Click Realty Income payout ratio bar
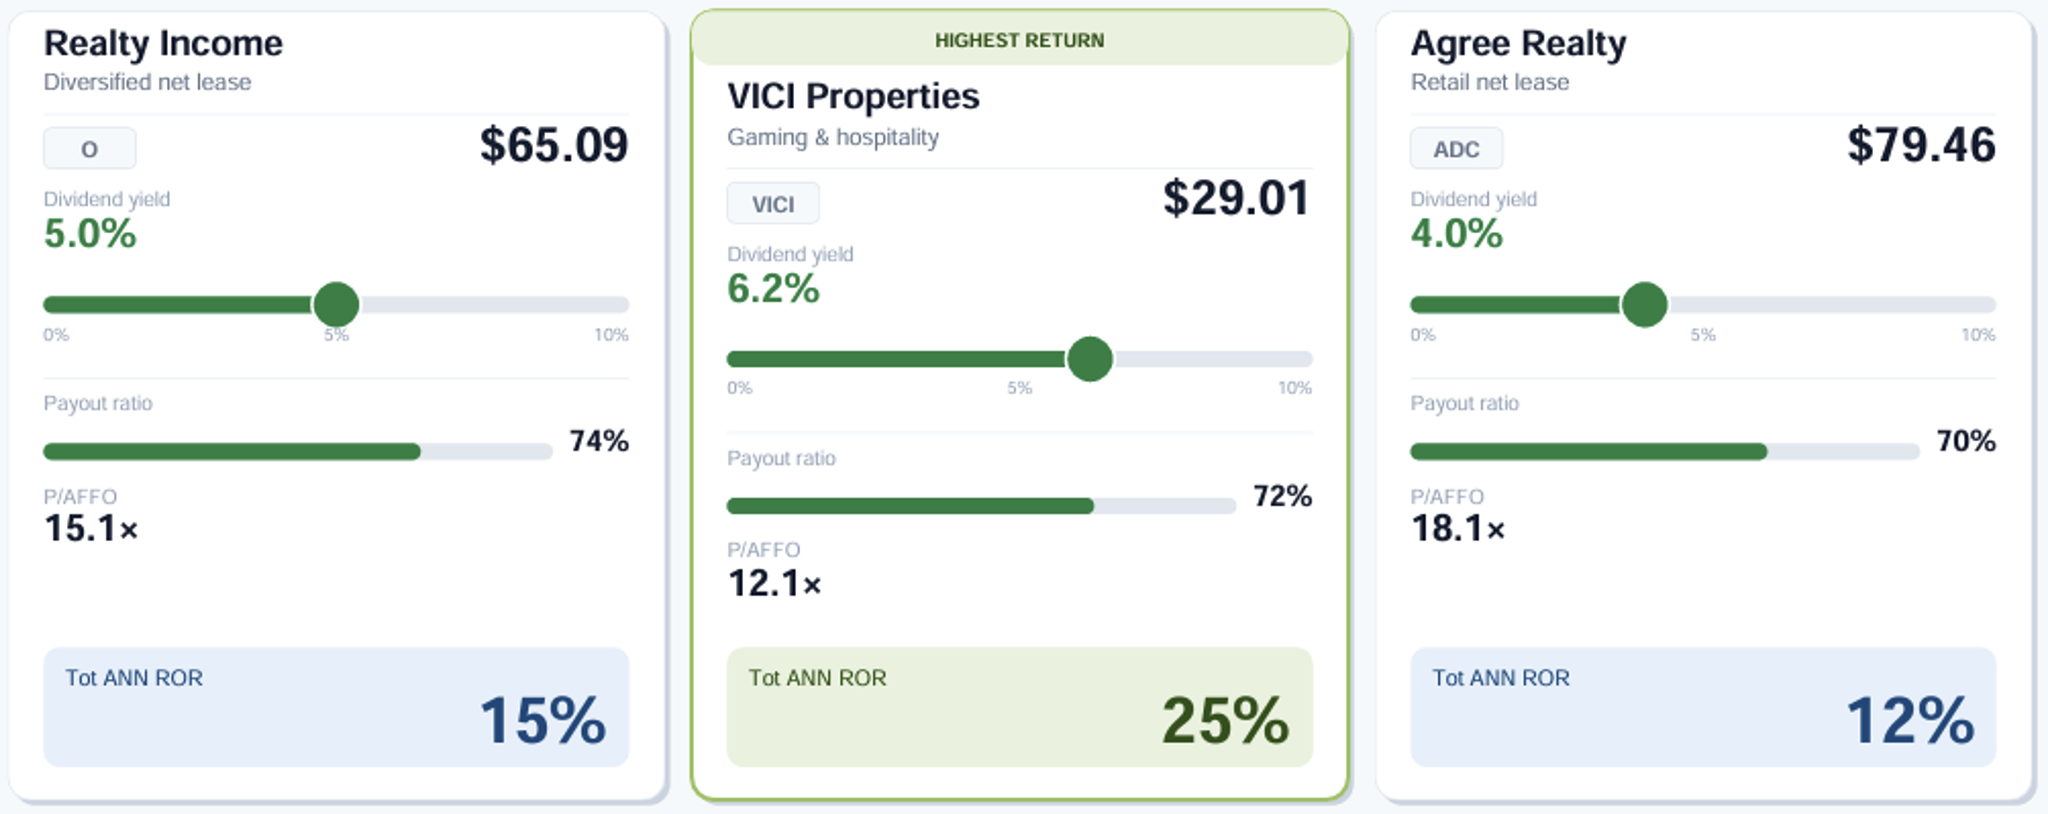 tap(298, 452)
